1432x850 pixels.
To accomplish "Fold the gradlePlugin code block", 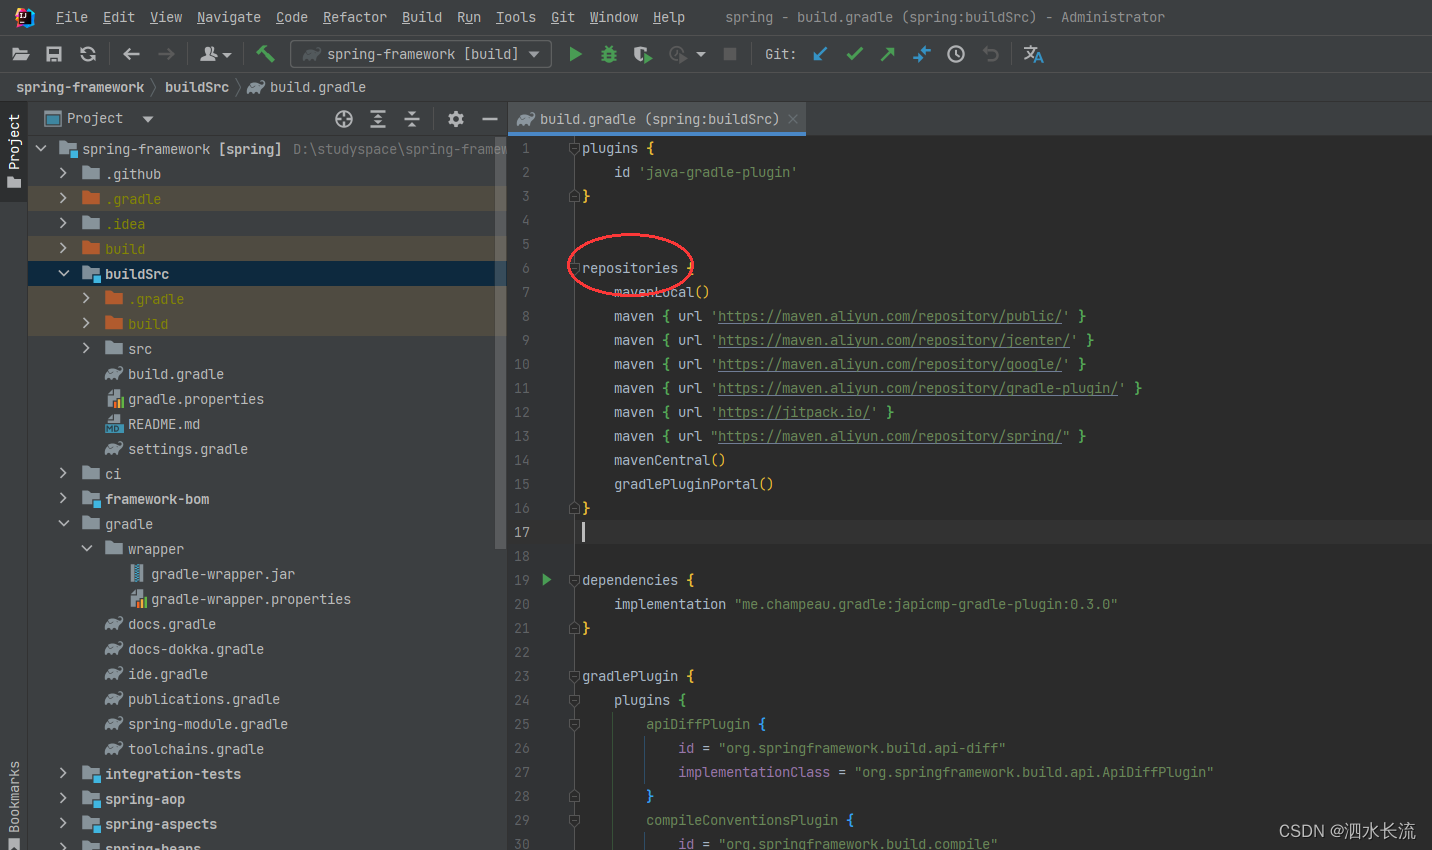I will [574, 676].
